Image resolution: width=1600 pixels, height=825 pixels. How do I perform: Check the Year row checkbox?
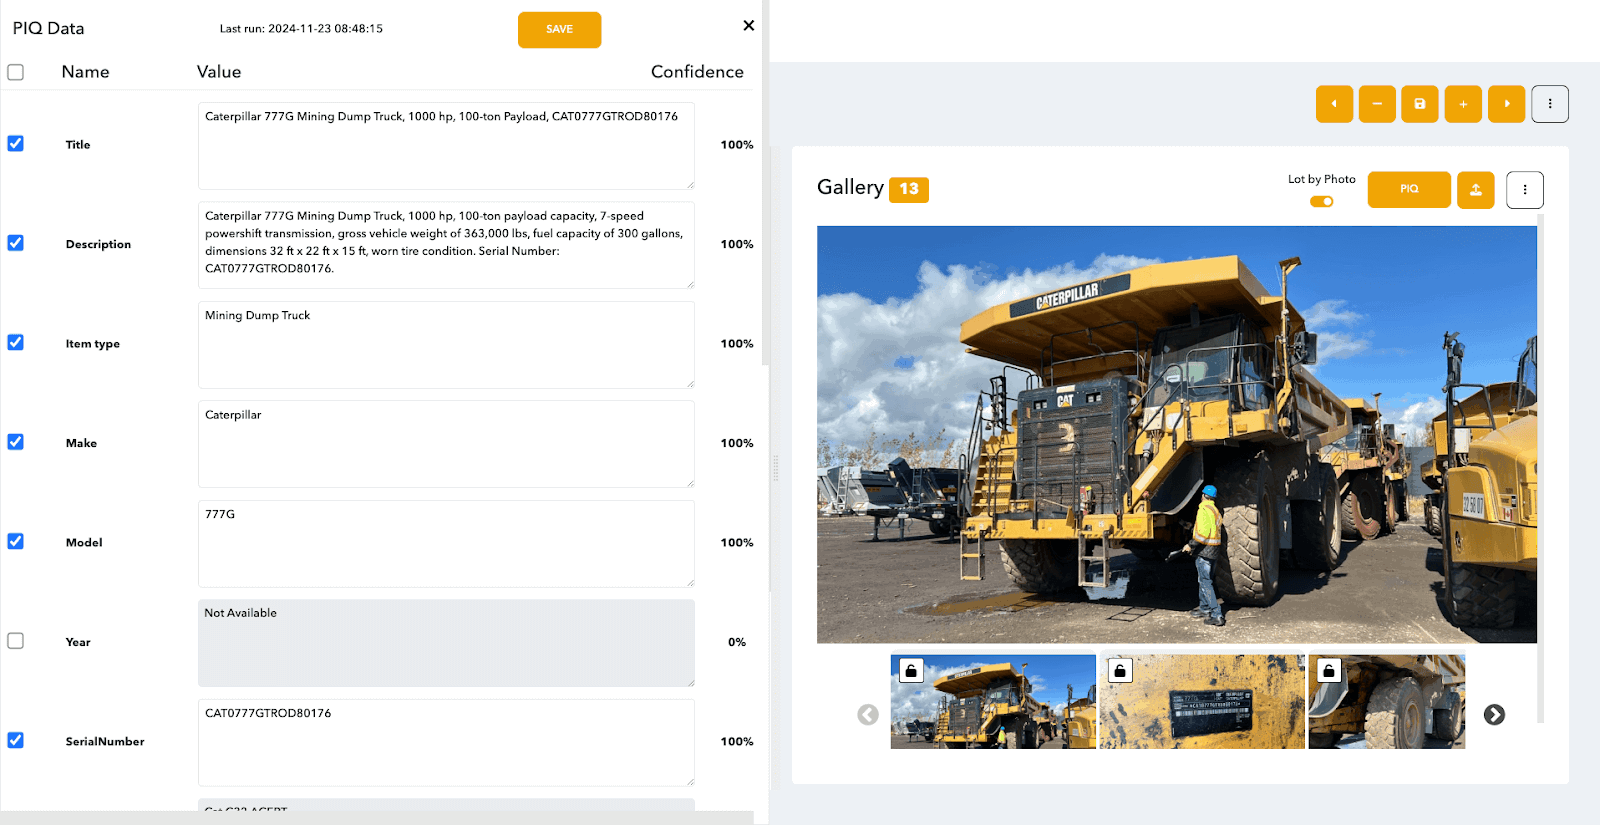coord(16,641)
